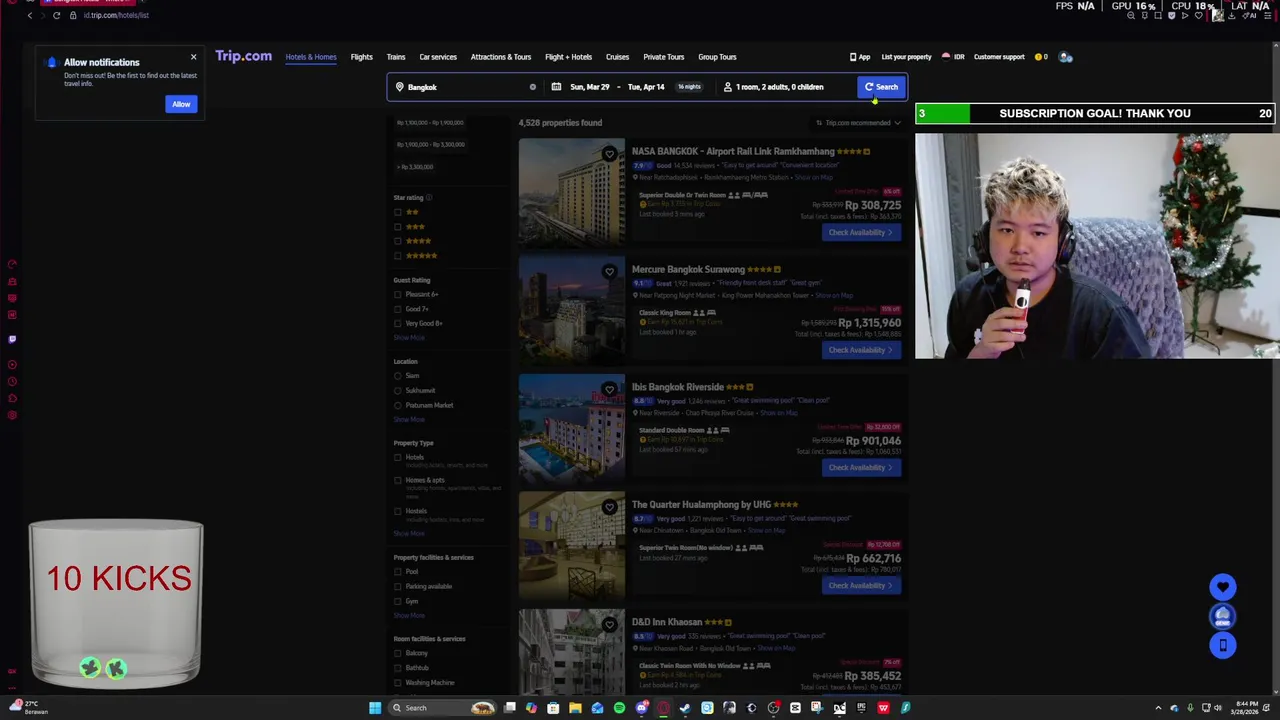
Task: Go back in the browser
Action: pyautogui.click(x=30, y=15)
